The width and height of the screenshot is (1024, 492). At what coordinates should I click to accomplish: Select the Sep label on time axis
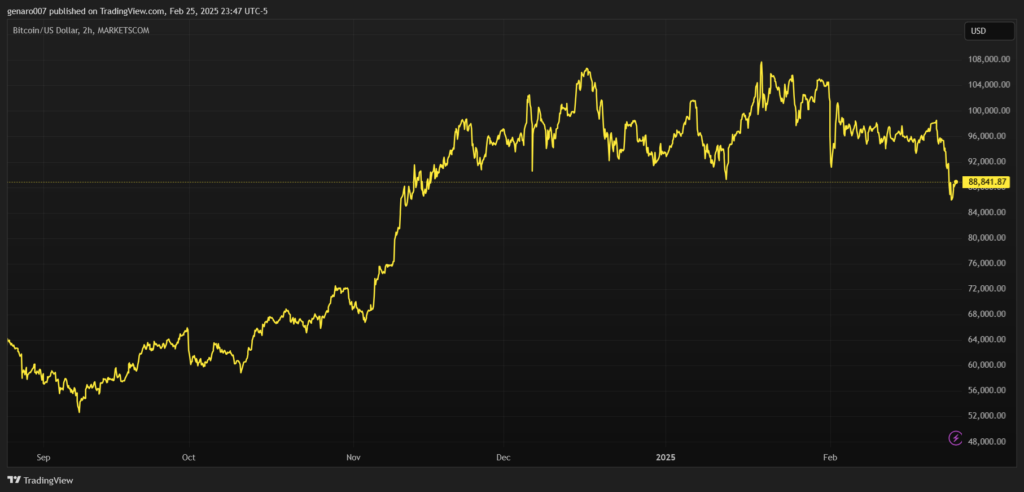(x=43, y=456)
